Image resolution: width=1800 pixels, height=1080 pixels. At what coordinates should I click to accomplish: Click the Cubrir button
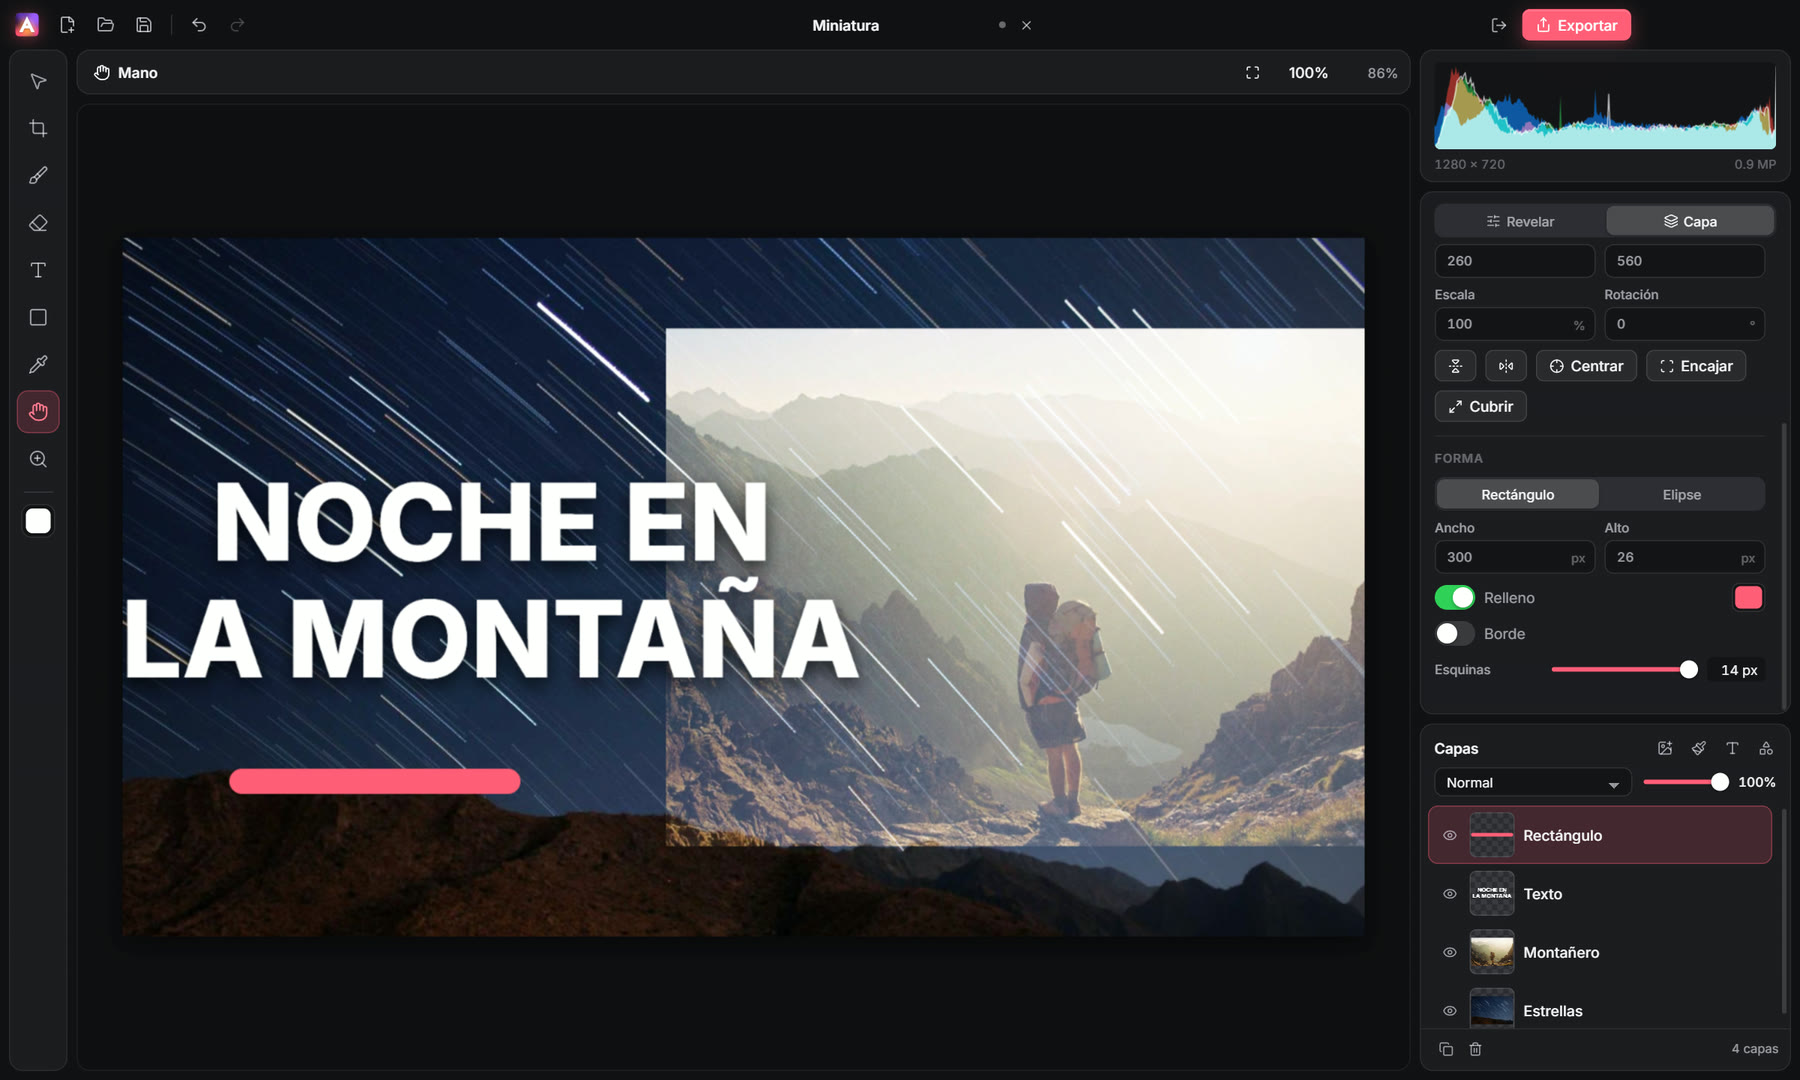[x=1480, y=406]
